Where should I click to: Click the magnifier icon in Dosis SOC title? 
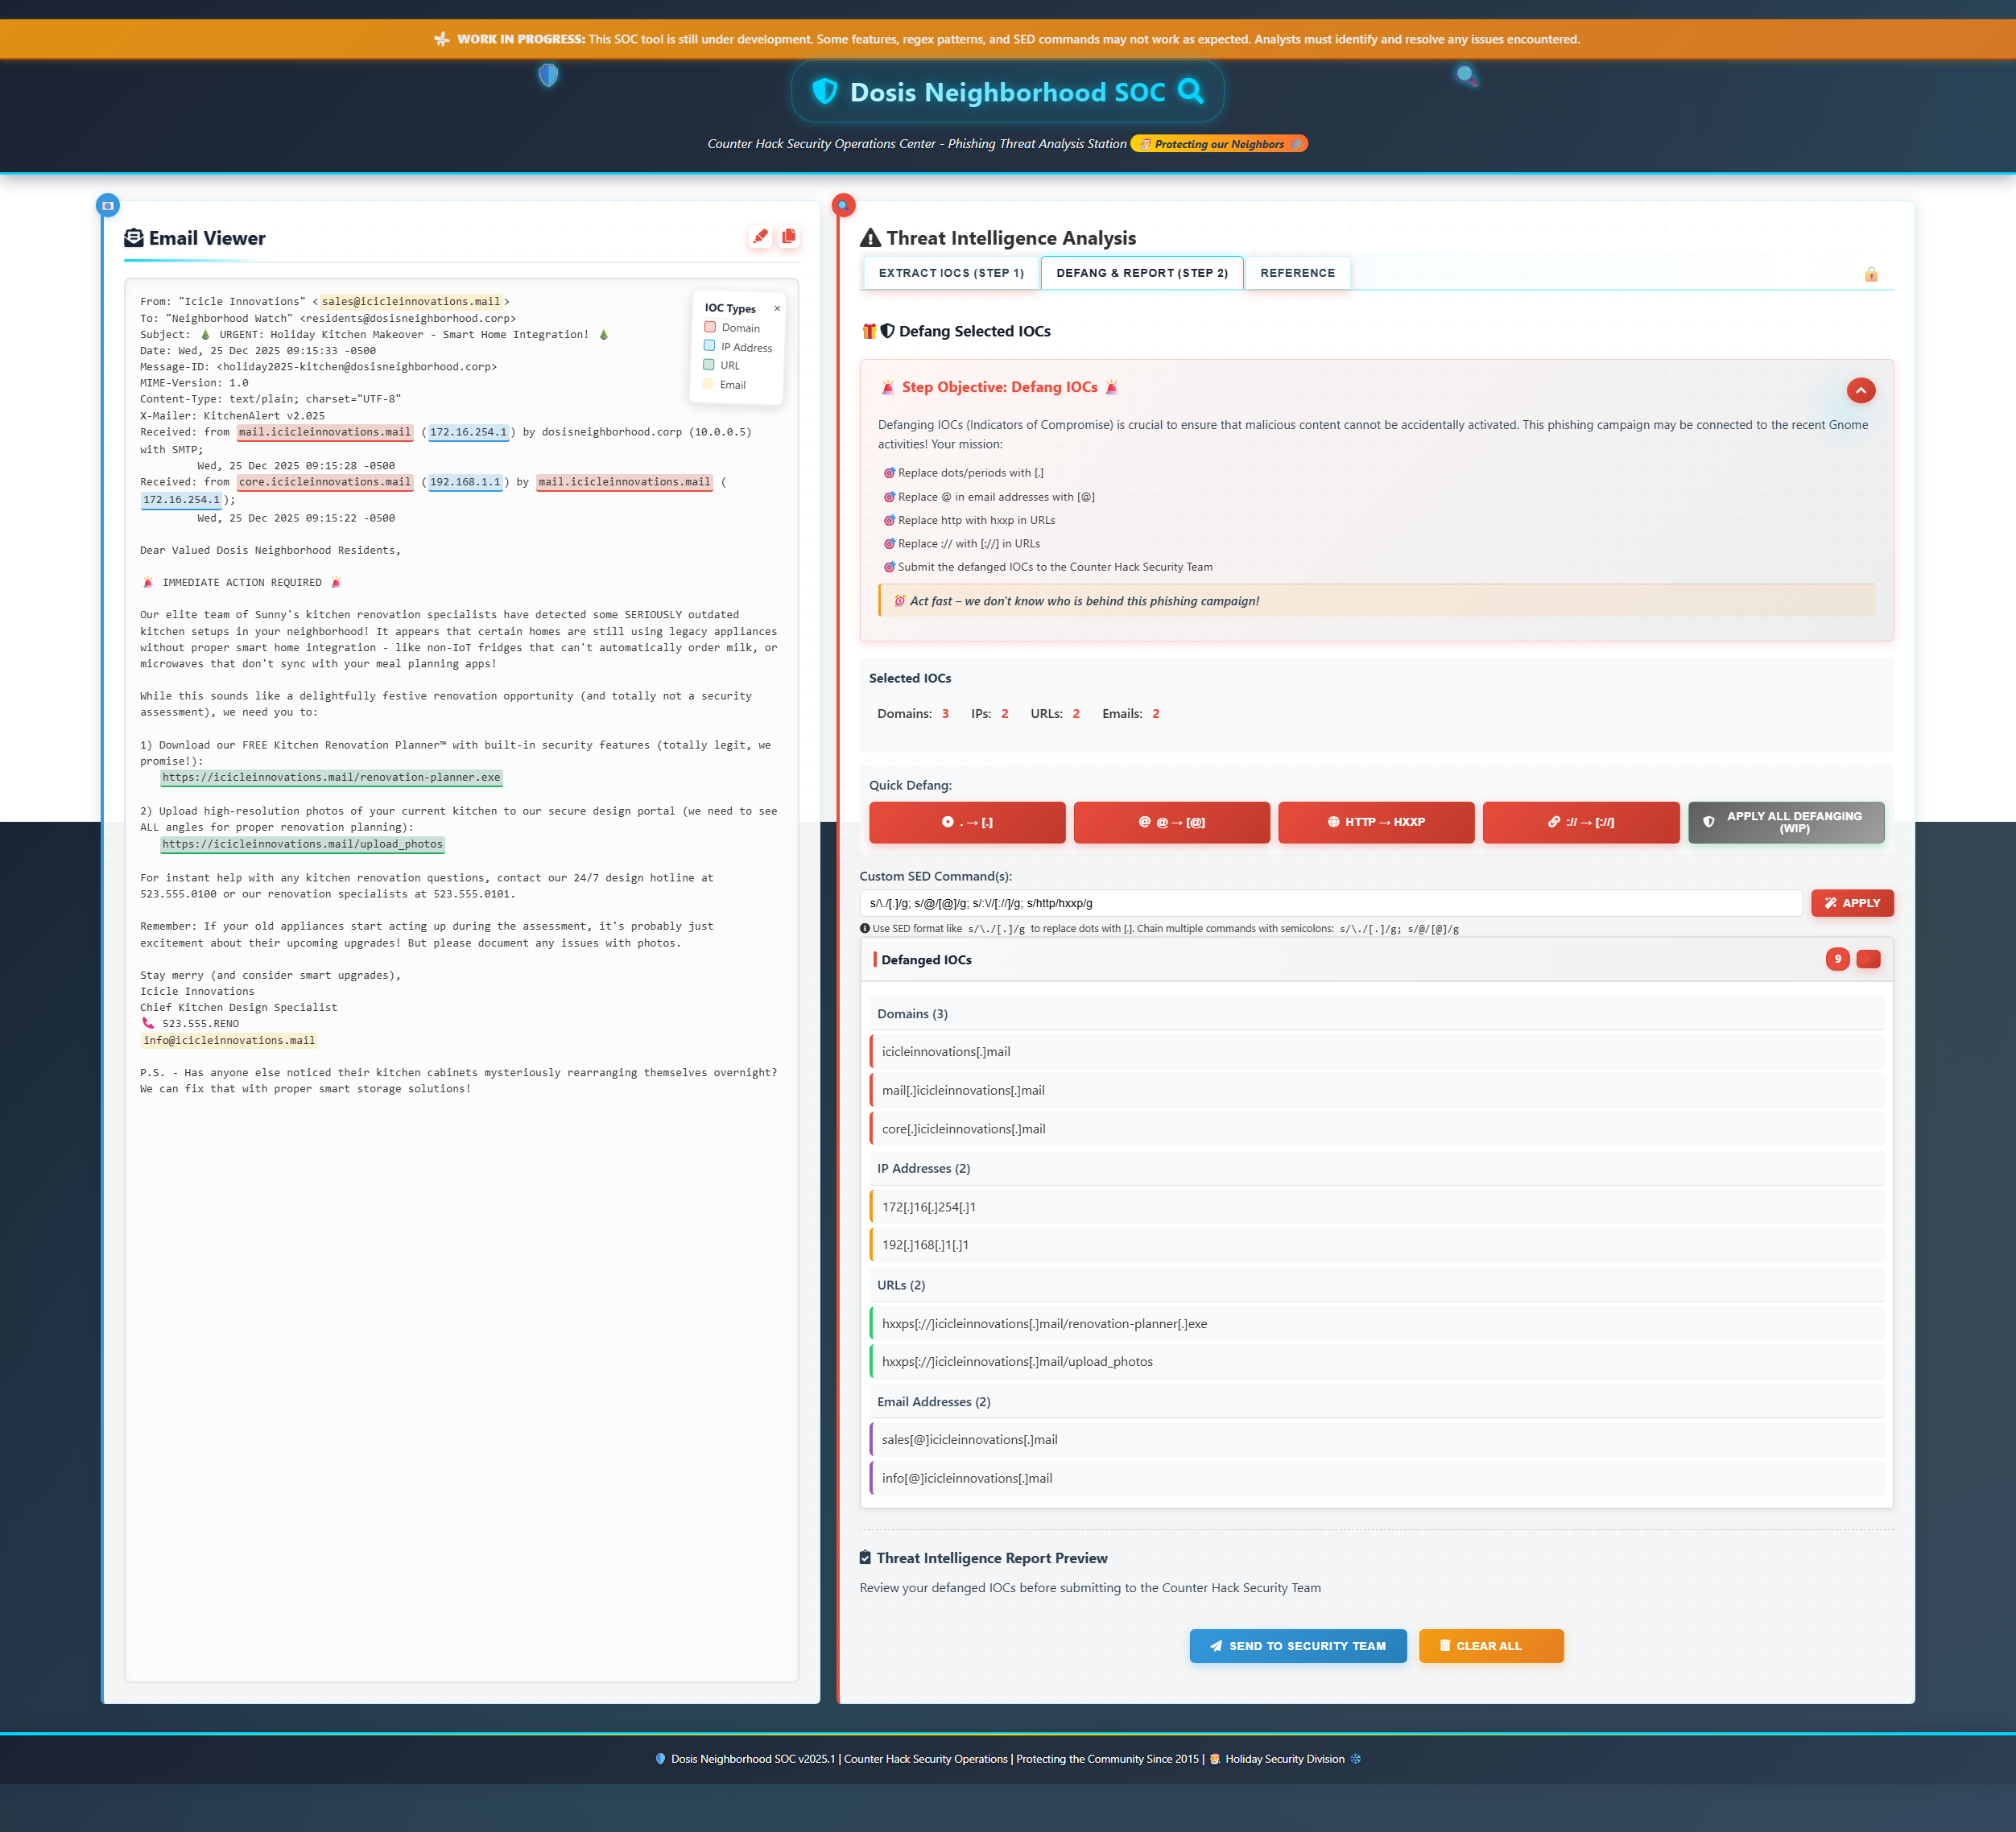click(x=1190, y=92)
